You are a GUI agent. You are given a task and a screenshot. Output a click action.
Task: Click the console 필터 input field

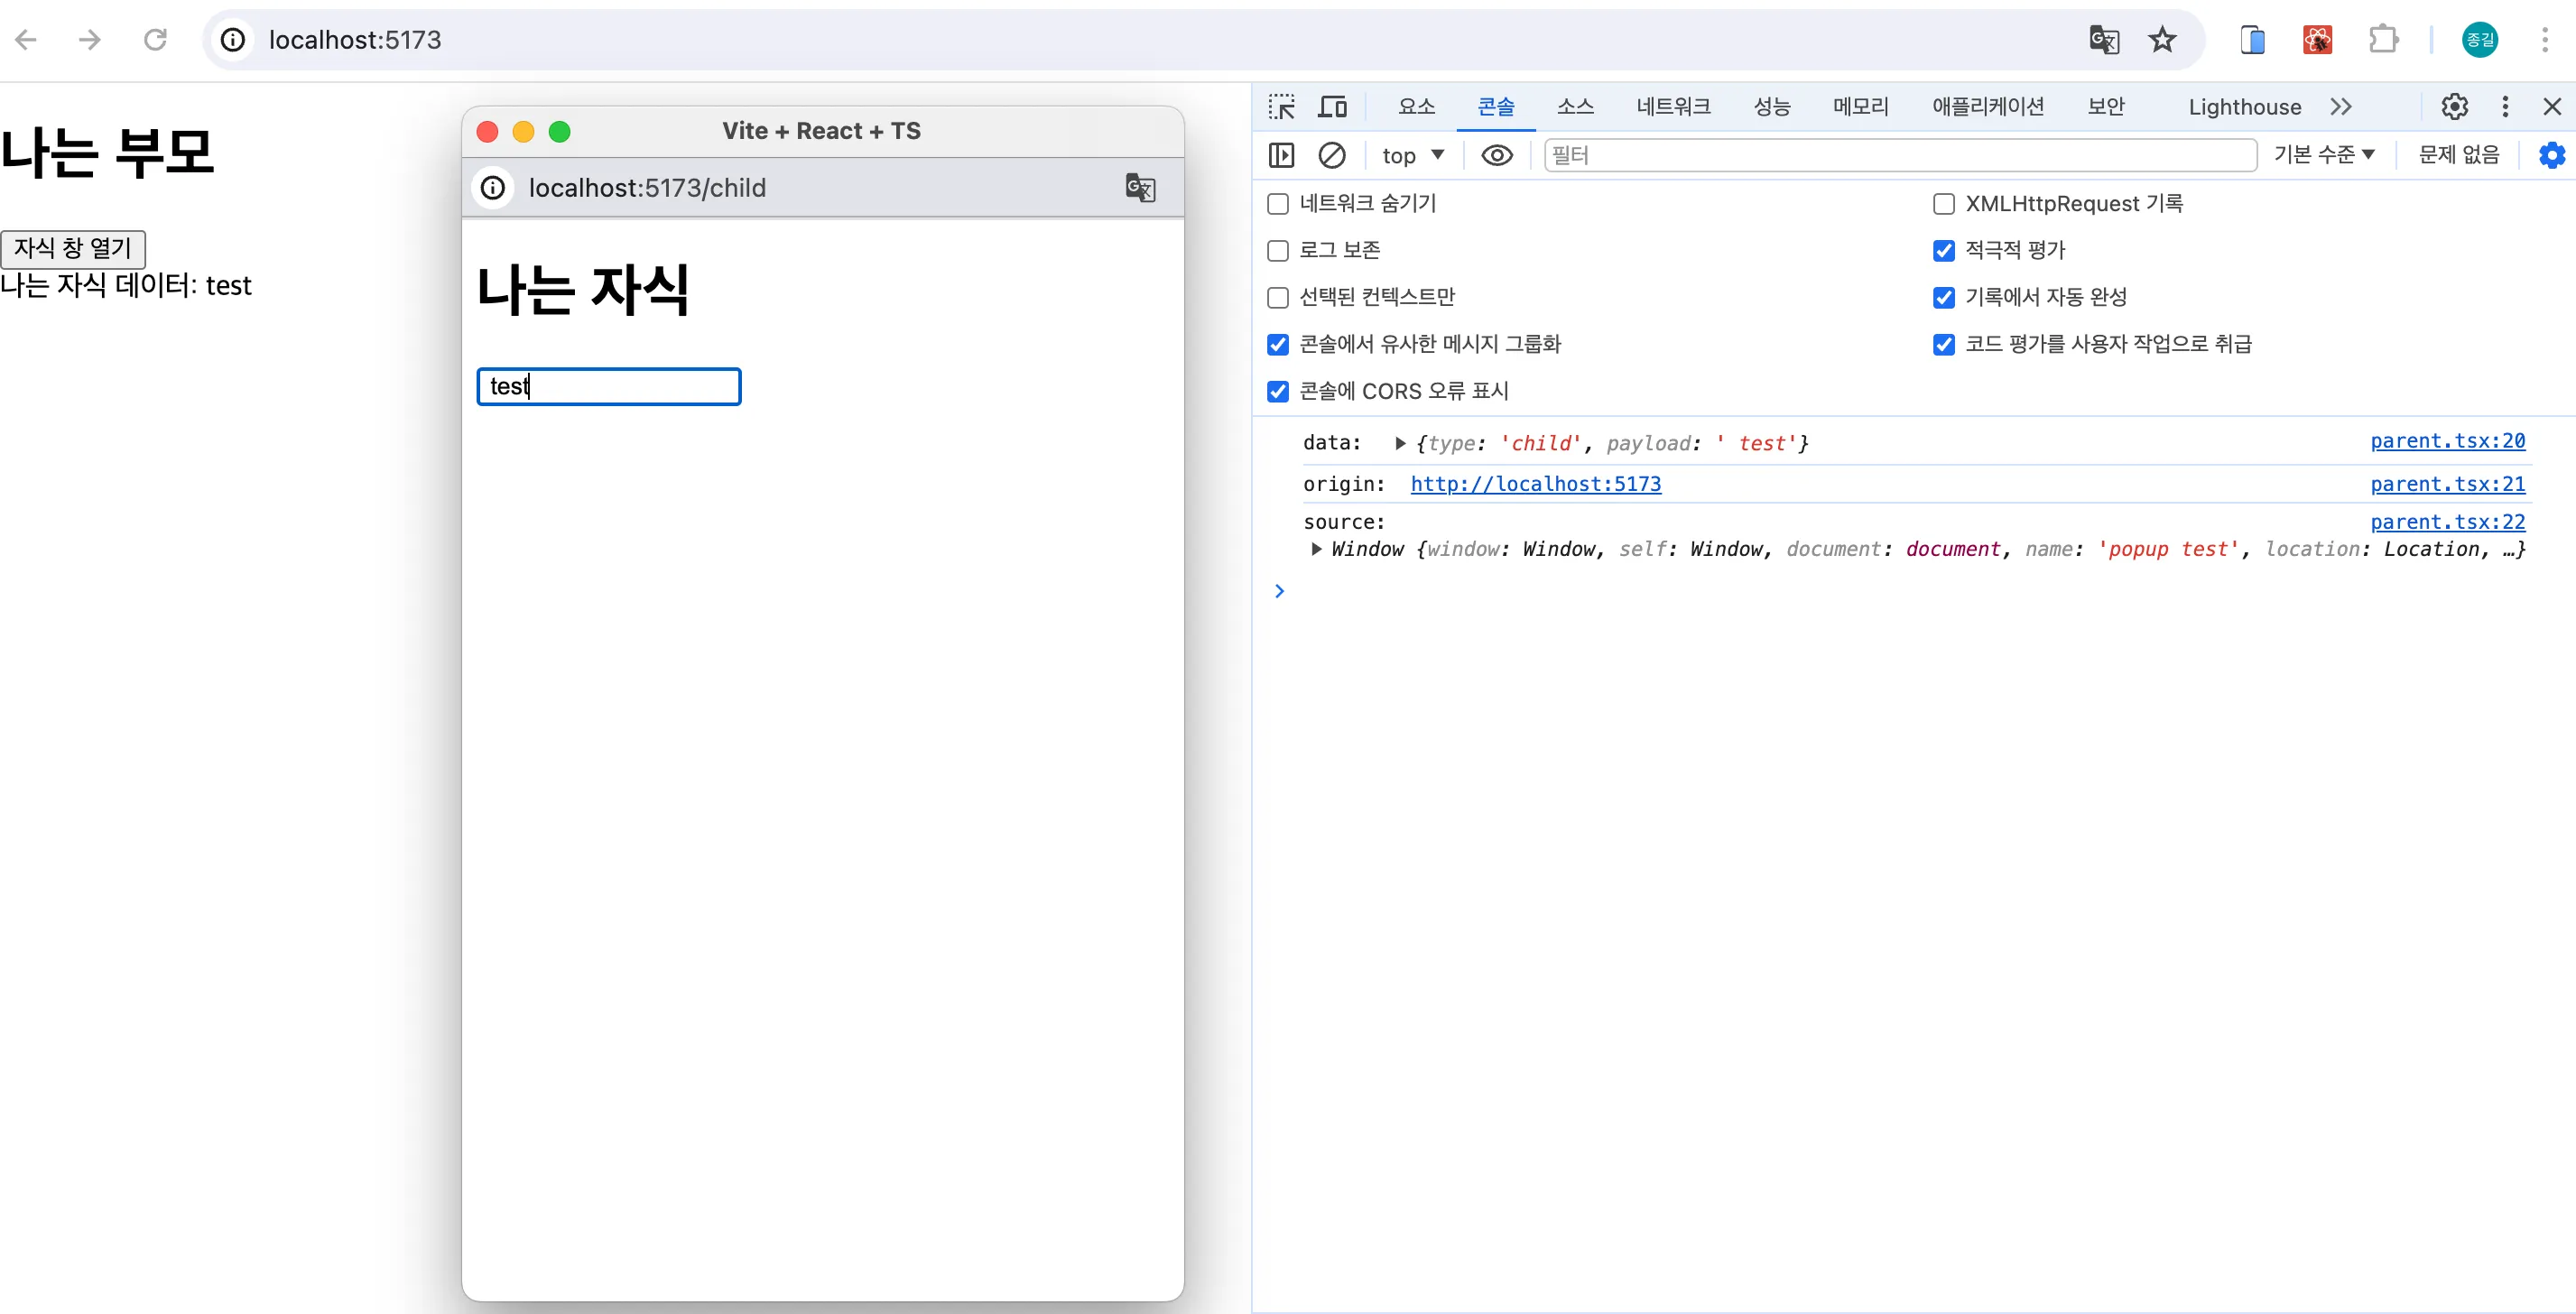(1899, 156)
